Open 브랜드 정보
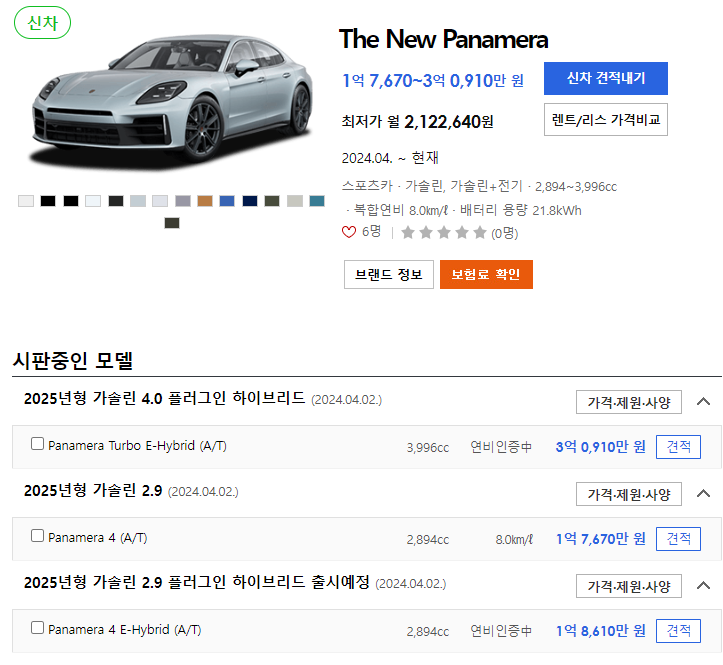The image size is (723, 665). click(x=389, y=274)
